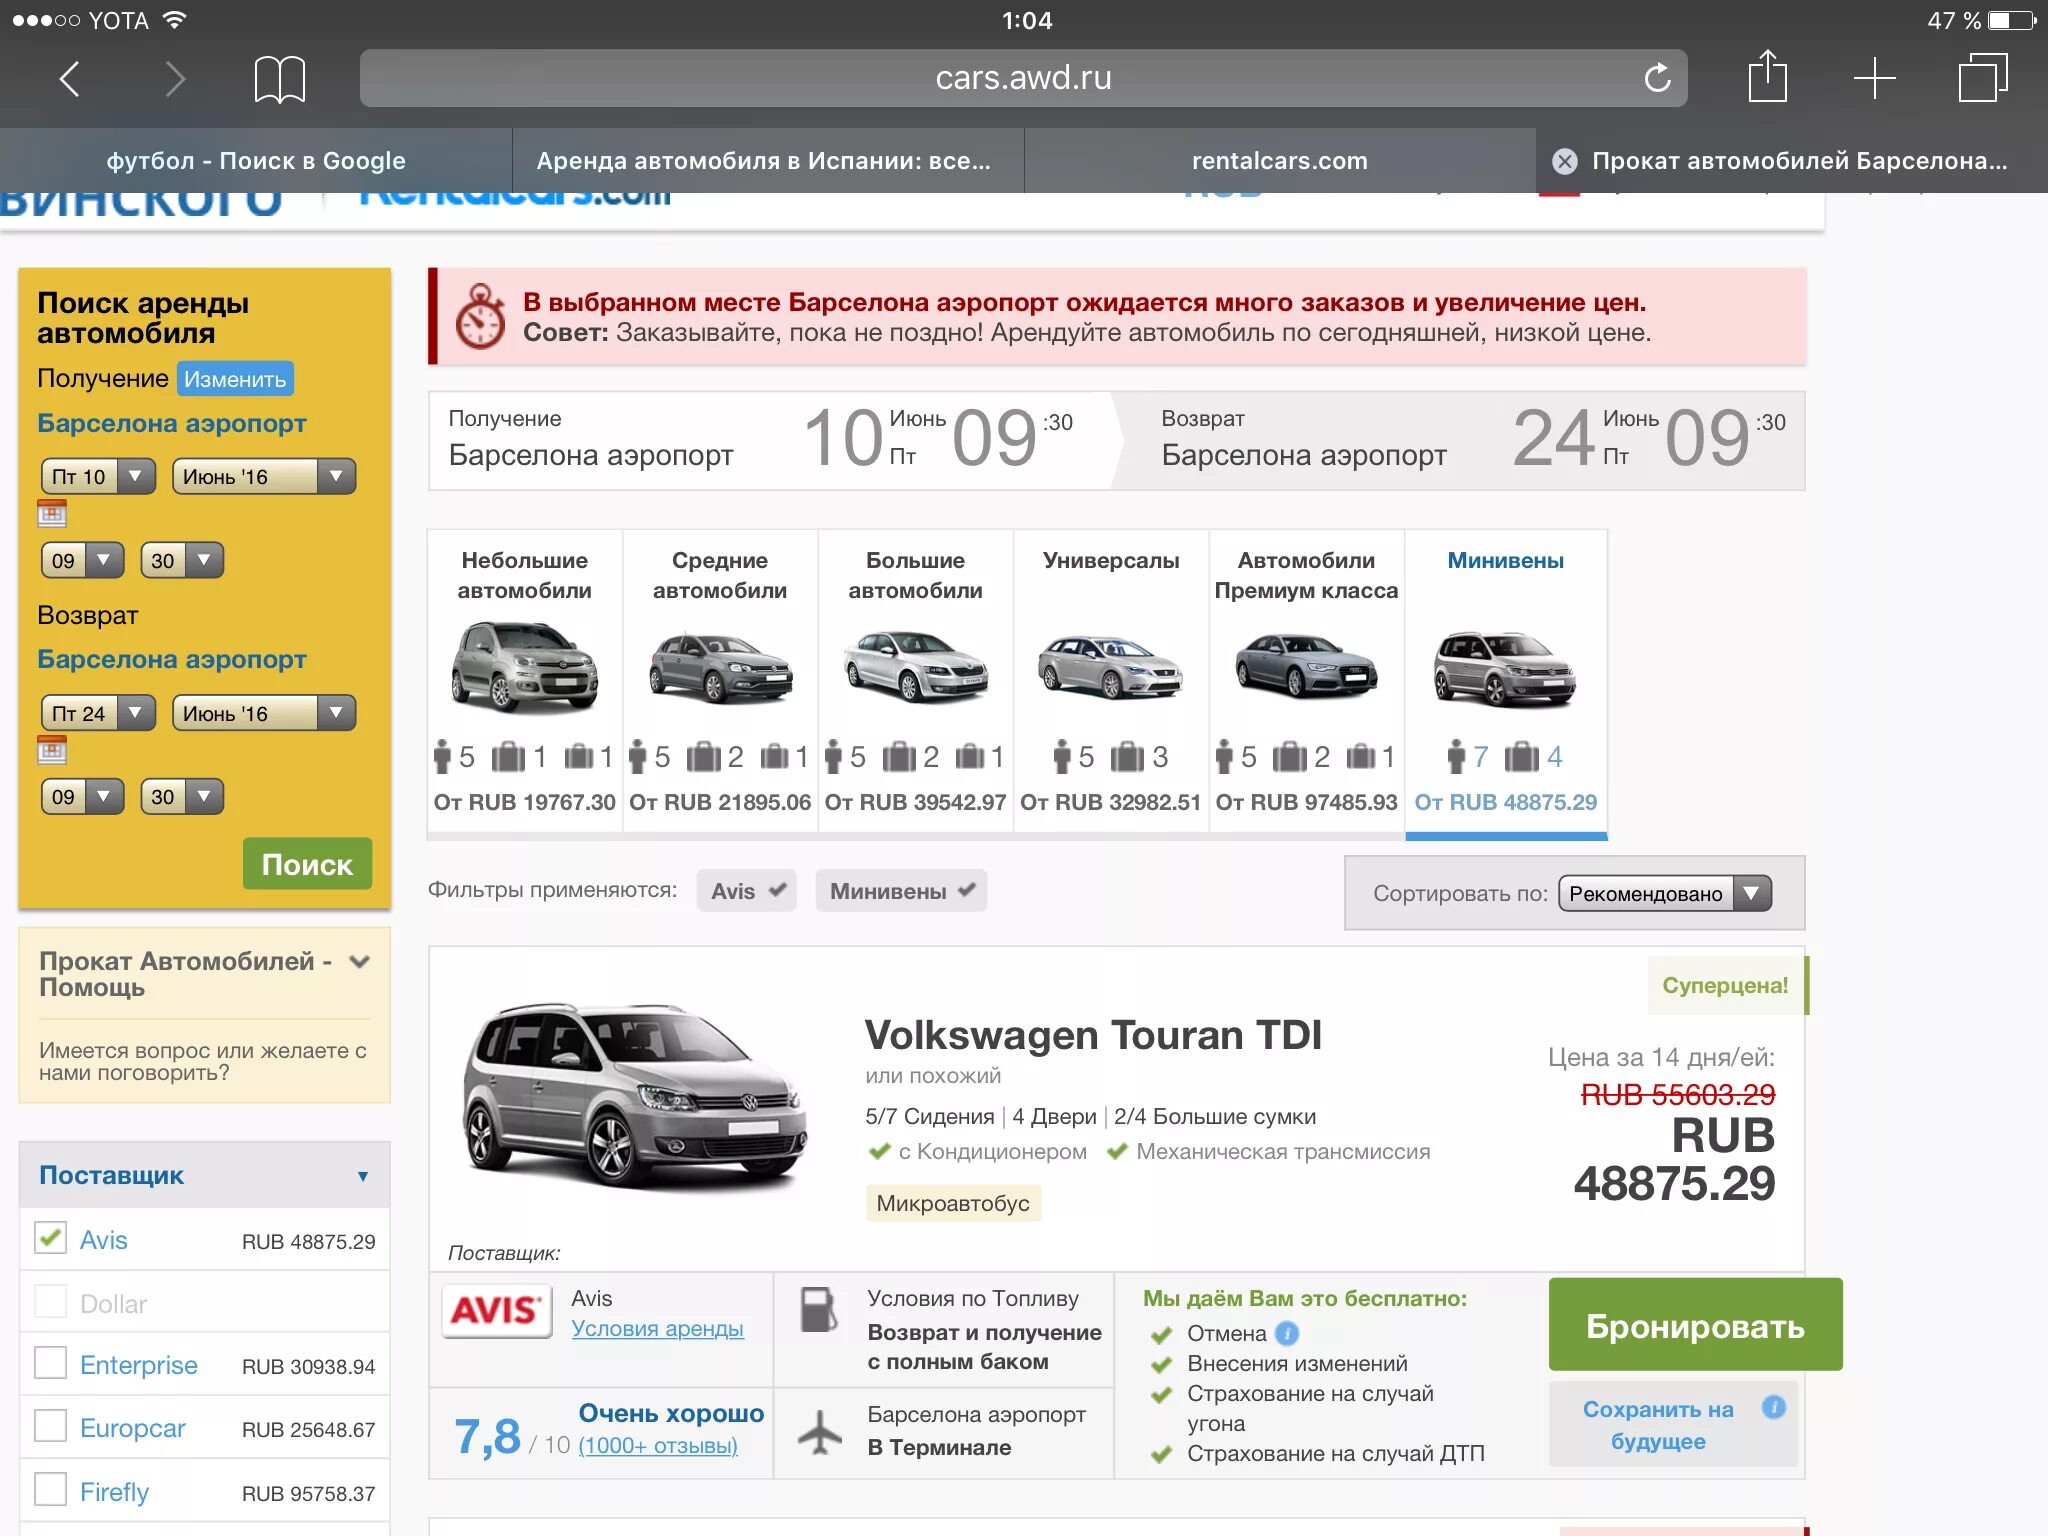Check the Europcar supplier checkbox
The height and width of the screenshot is (1536, 2048).
[50, 1426]
